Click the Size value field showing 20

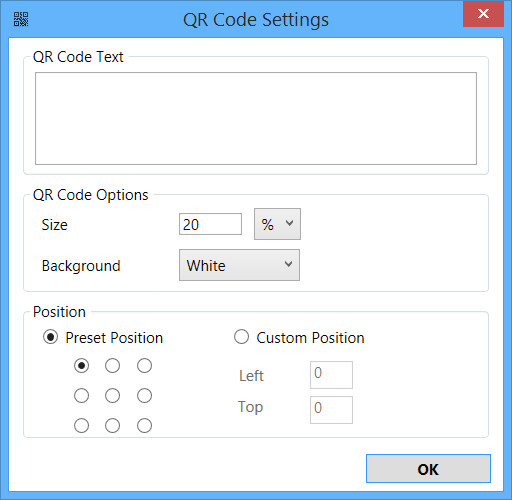pyautogui.click(x=210, y=224)
